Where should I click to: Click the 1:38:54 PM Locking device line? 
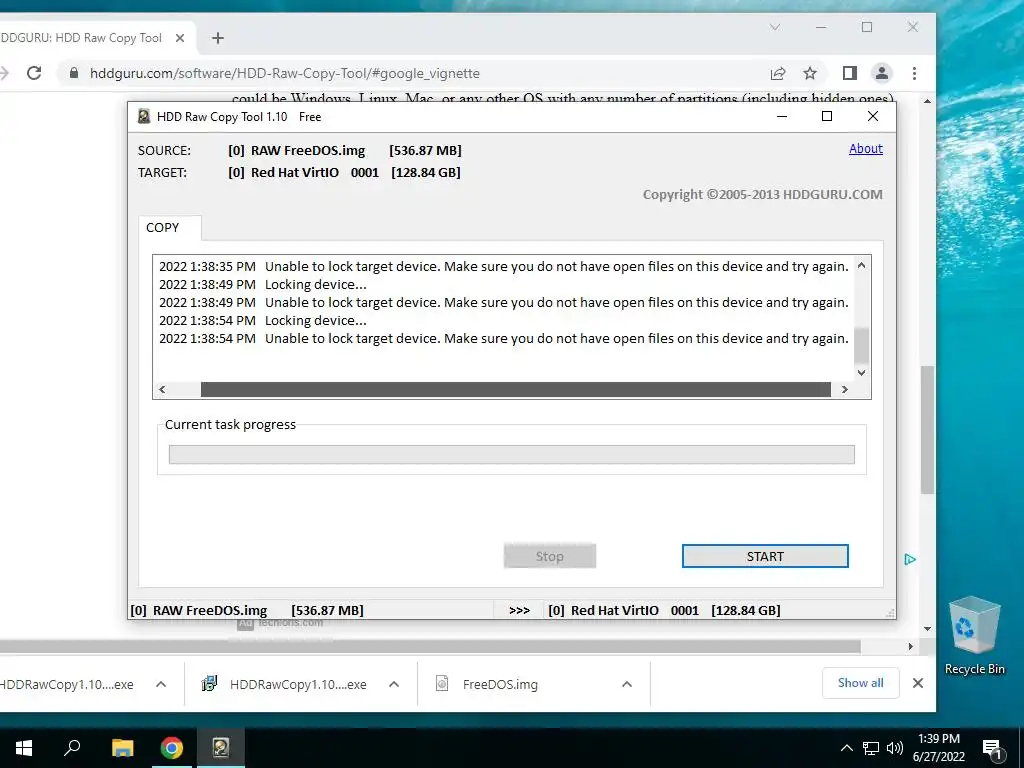point(263,321)
